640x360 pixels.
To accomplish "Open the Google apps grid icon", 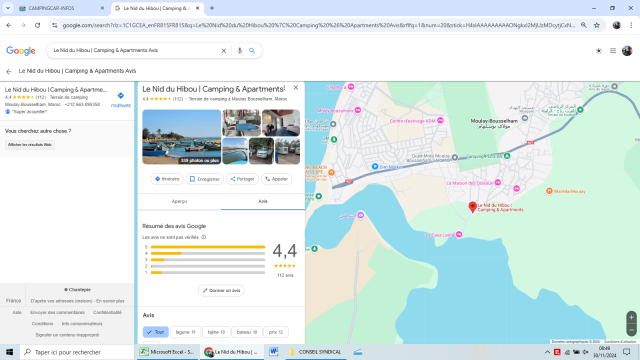I will tap(613, 51).
